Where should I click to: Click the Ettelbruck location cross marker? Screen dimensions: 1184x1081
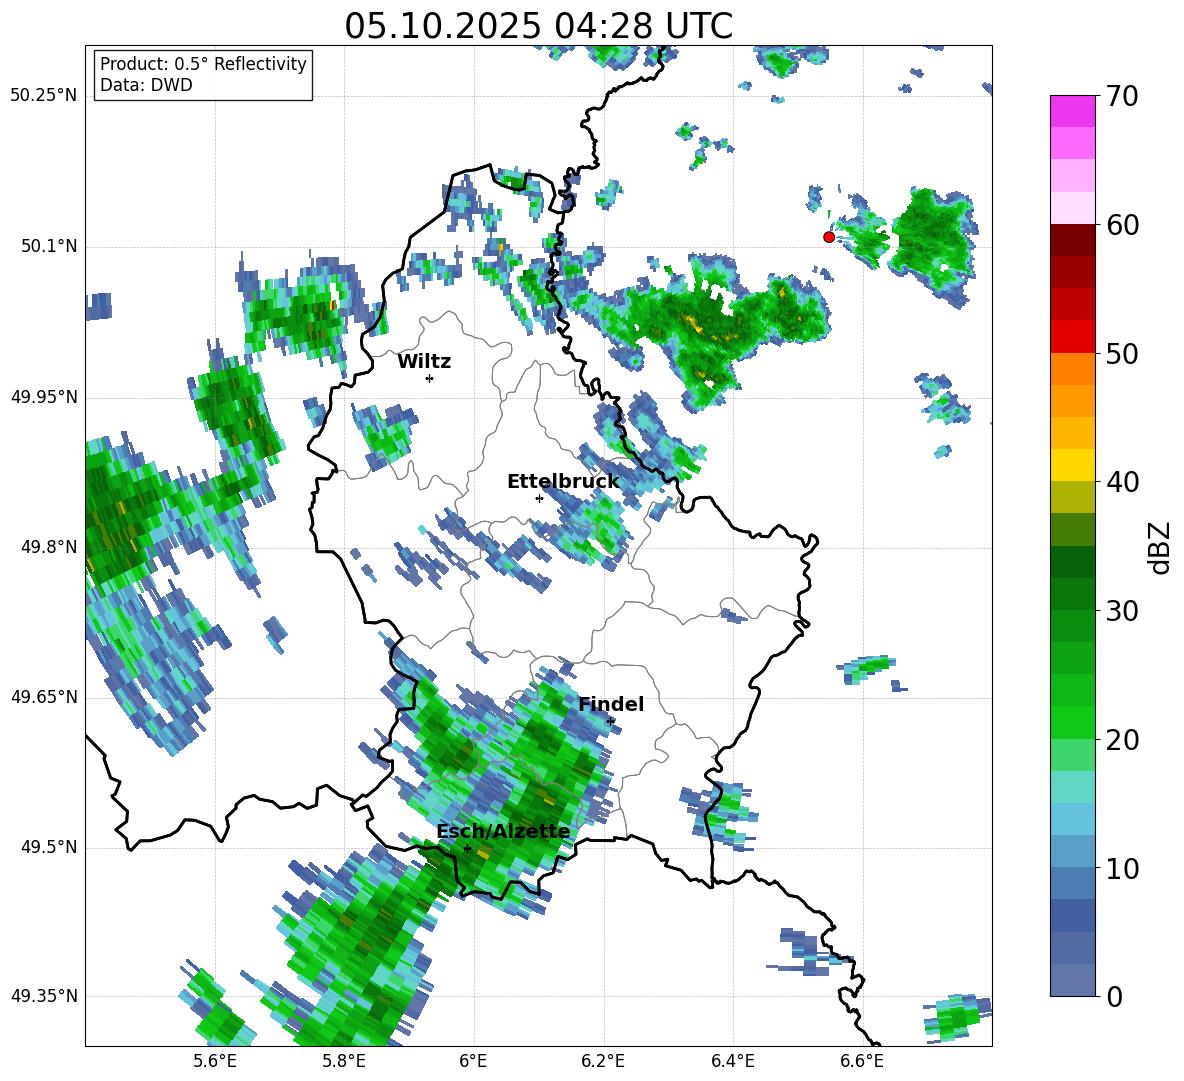click(539, 498)
